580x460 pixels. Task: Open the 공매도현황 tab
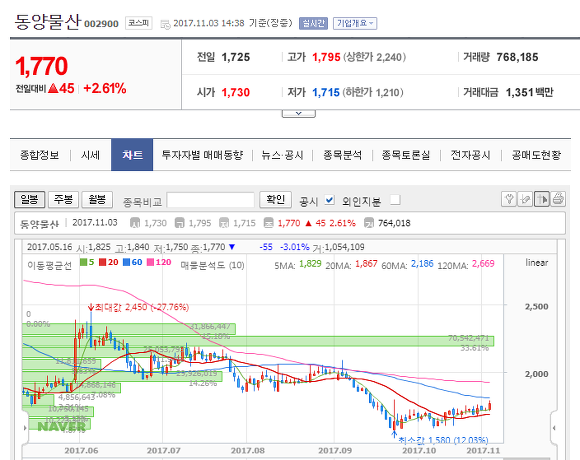point(536,155)
